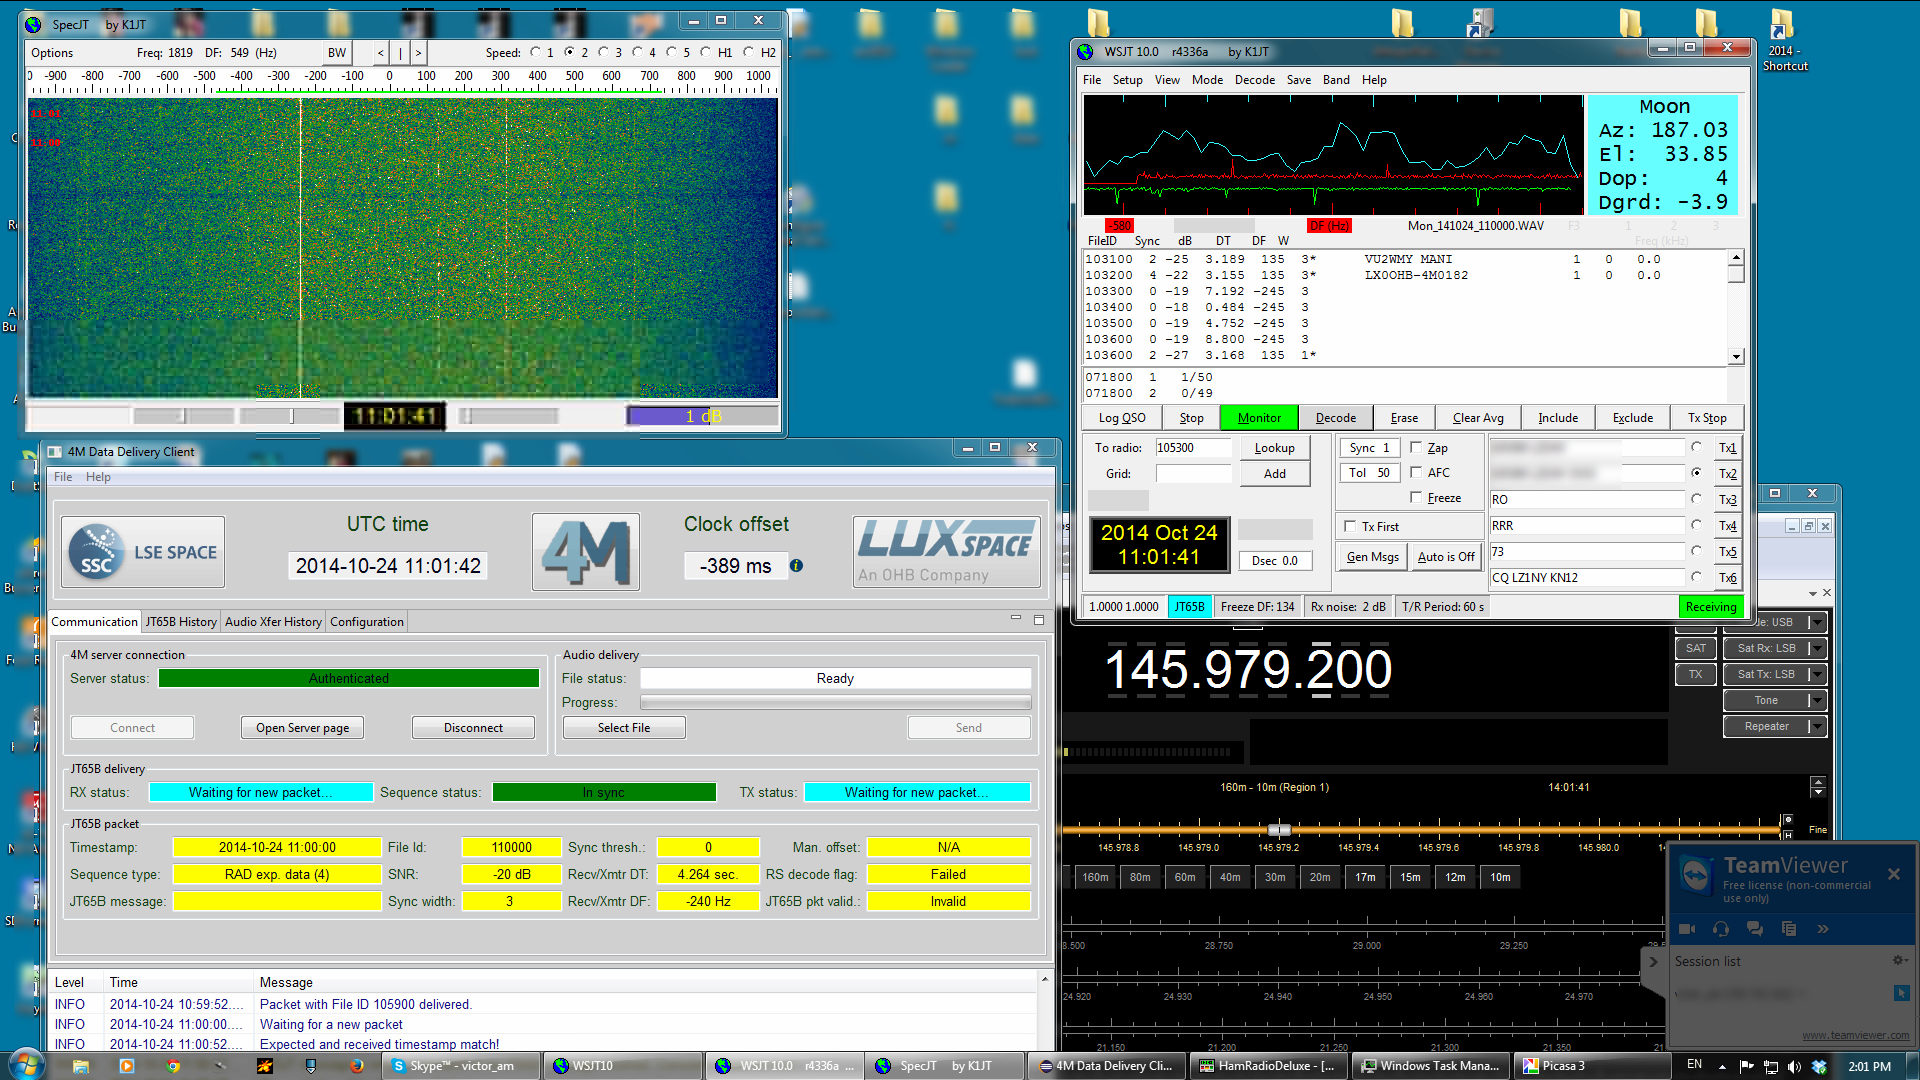Image resolution: width=1920 pixels, height=1080 pixels.
Task: Switch to JT65B History tab
Action: click(x=181, y=622)
